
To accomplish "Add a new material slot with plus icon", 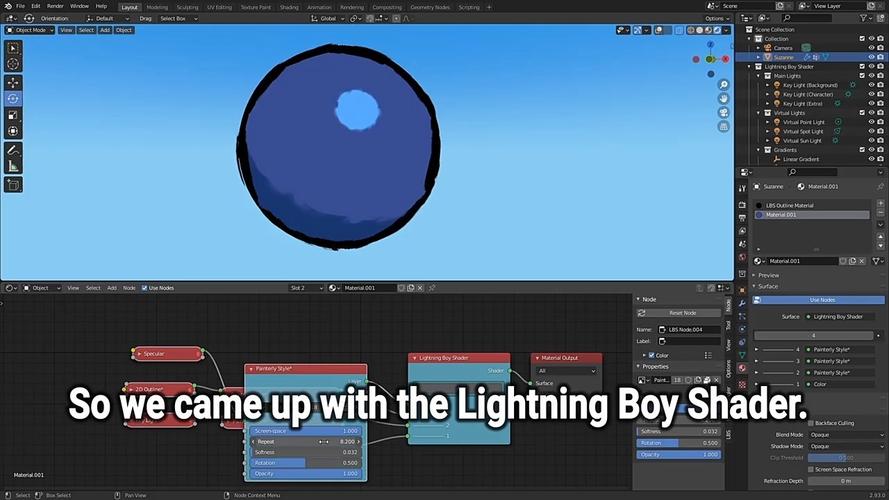I will click(880, 203).
